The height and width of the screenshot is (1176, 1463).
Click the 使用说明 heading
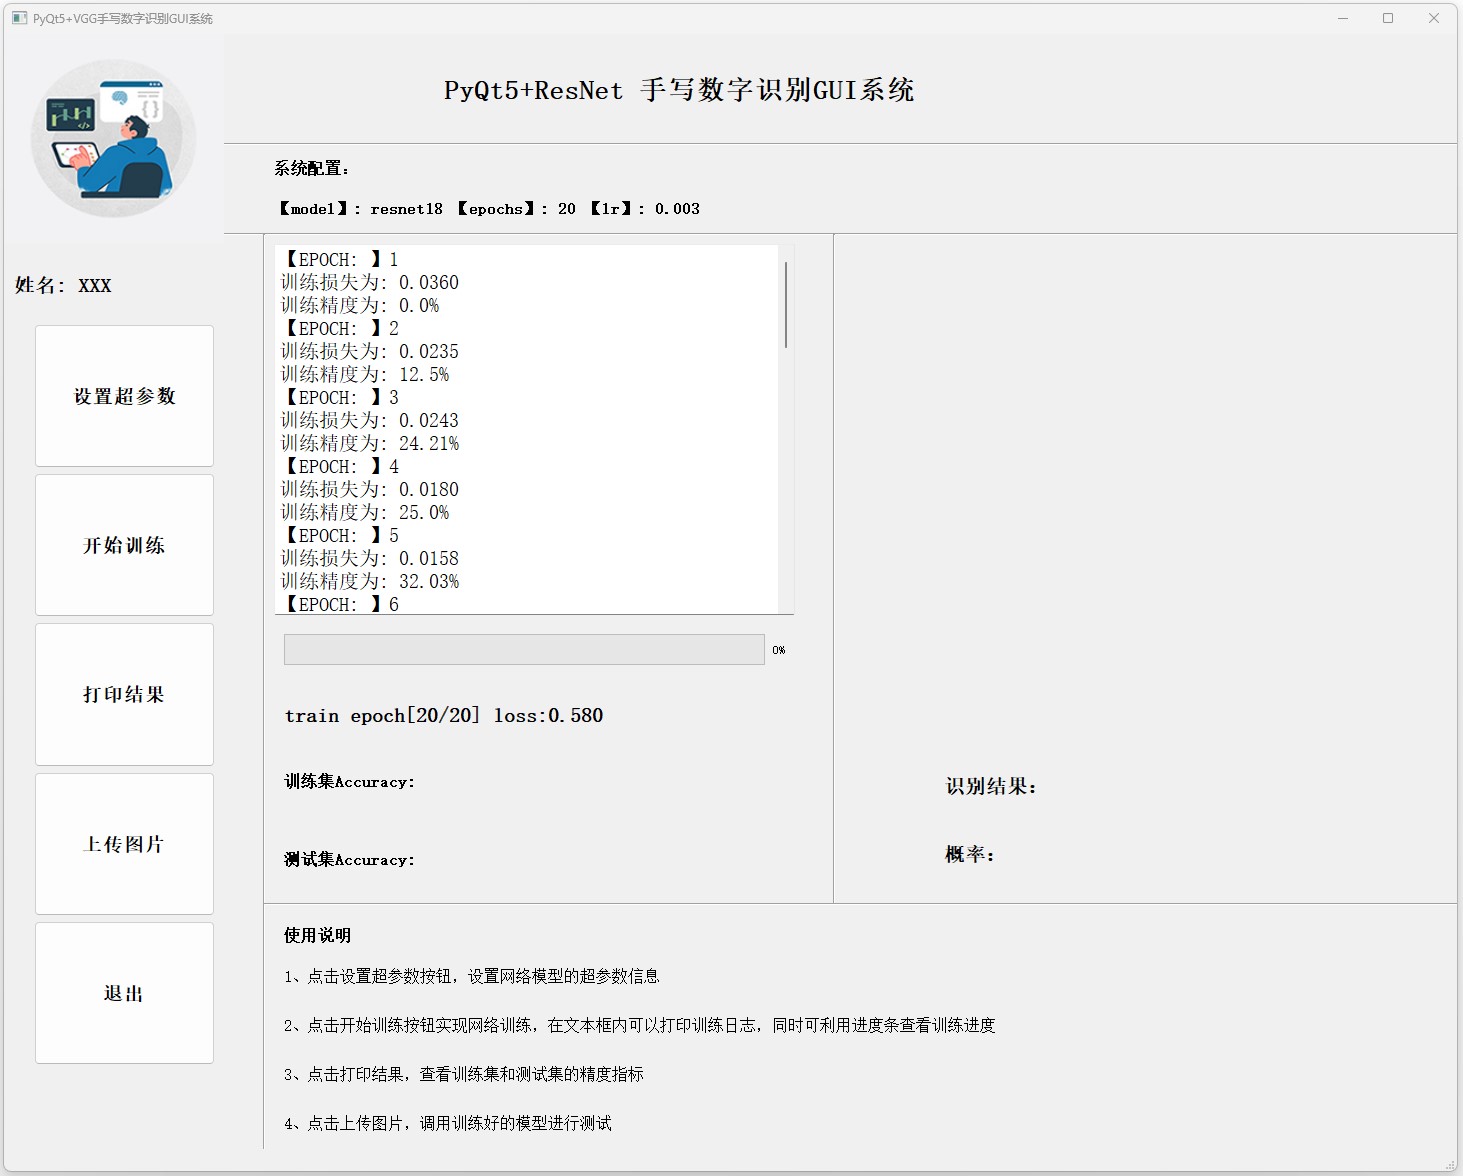(317, 935)
